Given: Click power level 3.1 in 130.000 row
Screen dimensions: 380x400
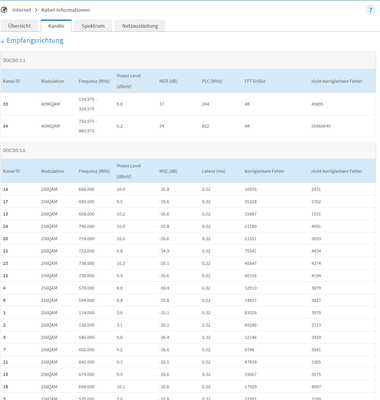Looking at the screenshot, I should [x=120, y=325].
